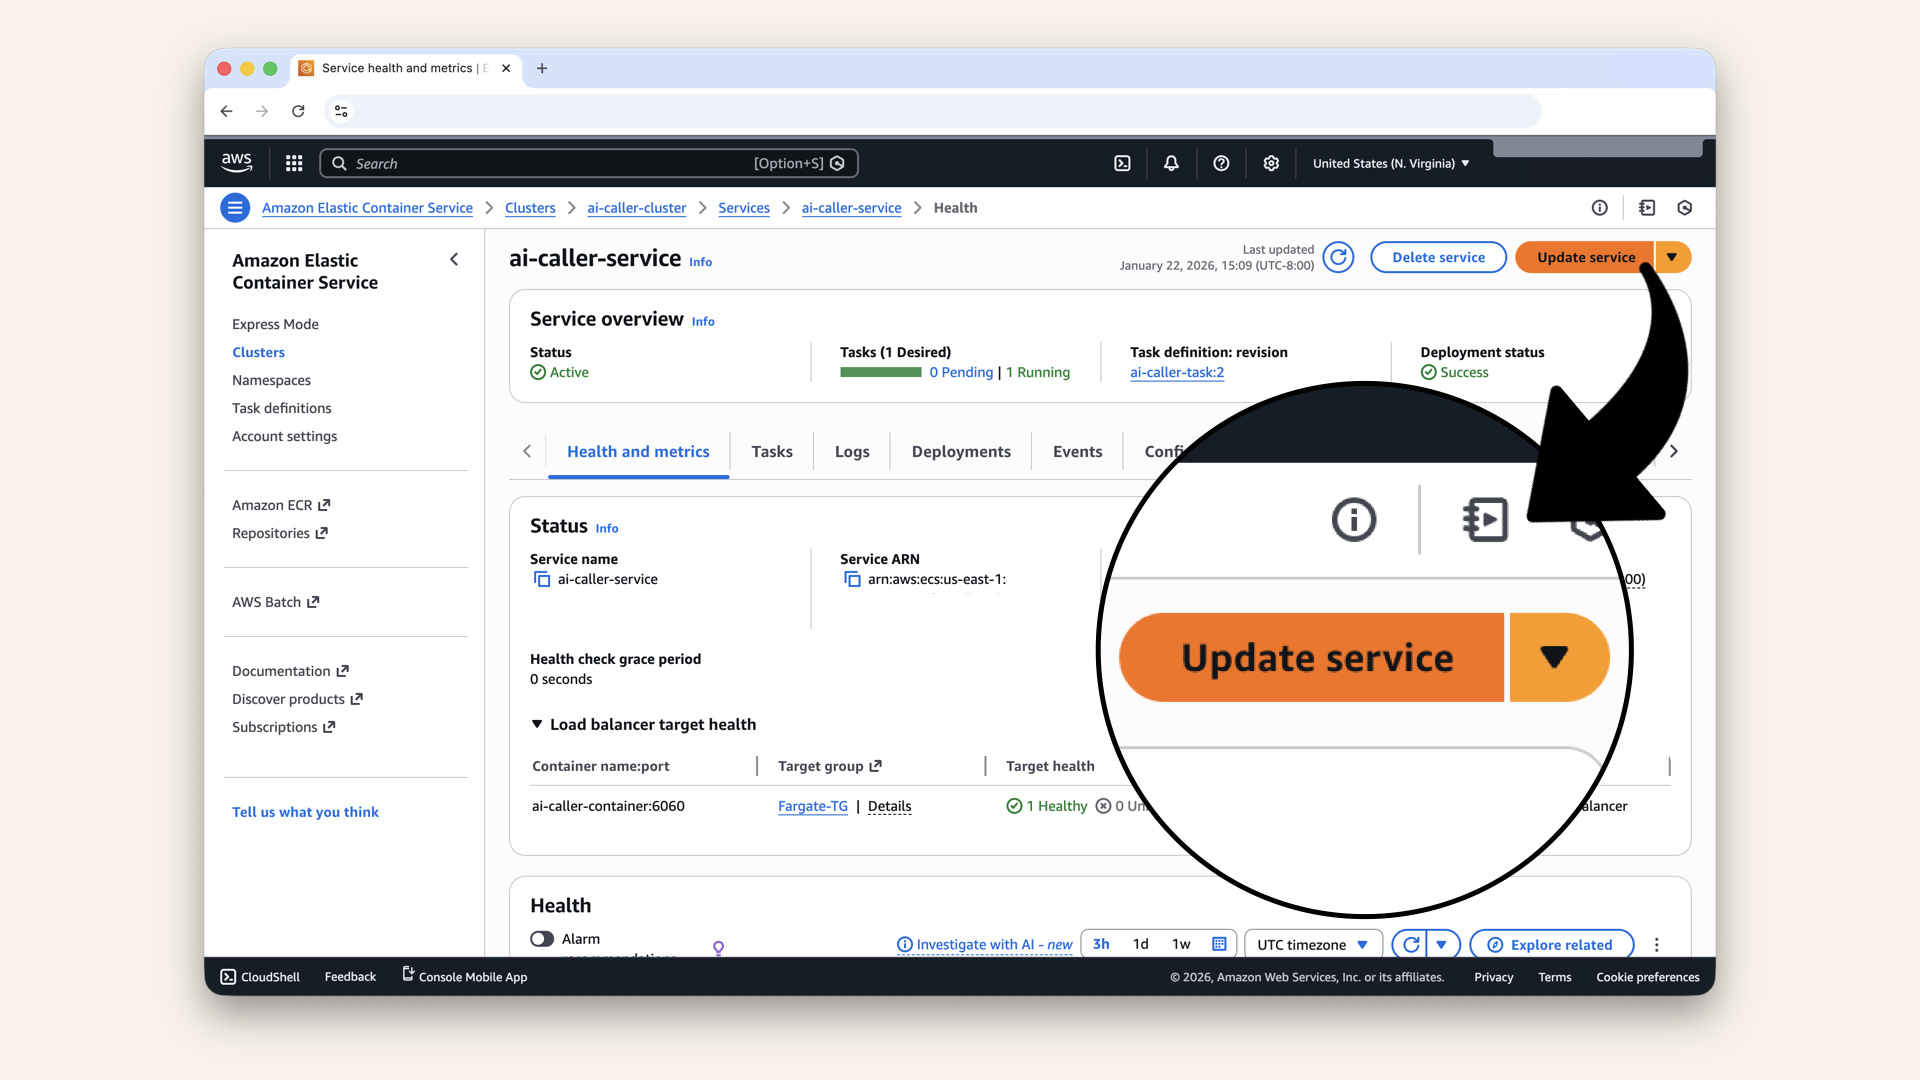Collapse the Load balancer target health section
This screenshot has height=1080, width=1920.
(537, 724)
